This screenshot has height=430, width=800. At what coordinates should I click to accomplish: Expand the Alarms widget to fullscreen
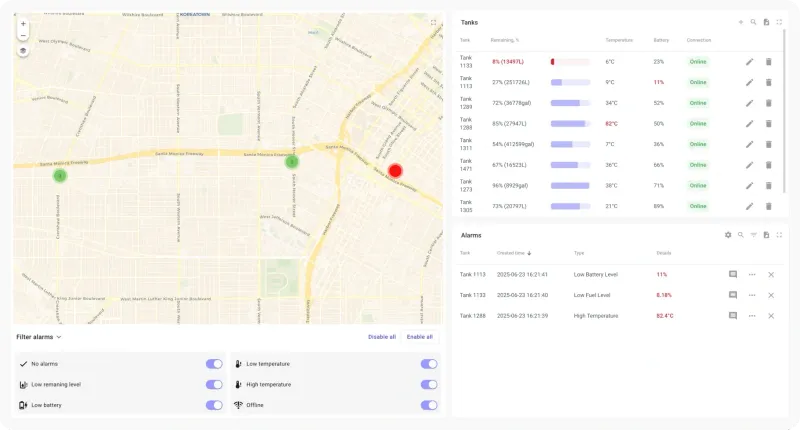pyautogui.click(x=779, y=235)
